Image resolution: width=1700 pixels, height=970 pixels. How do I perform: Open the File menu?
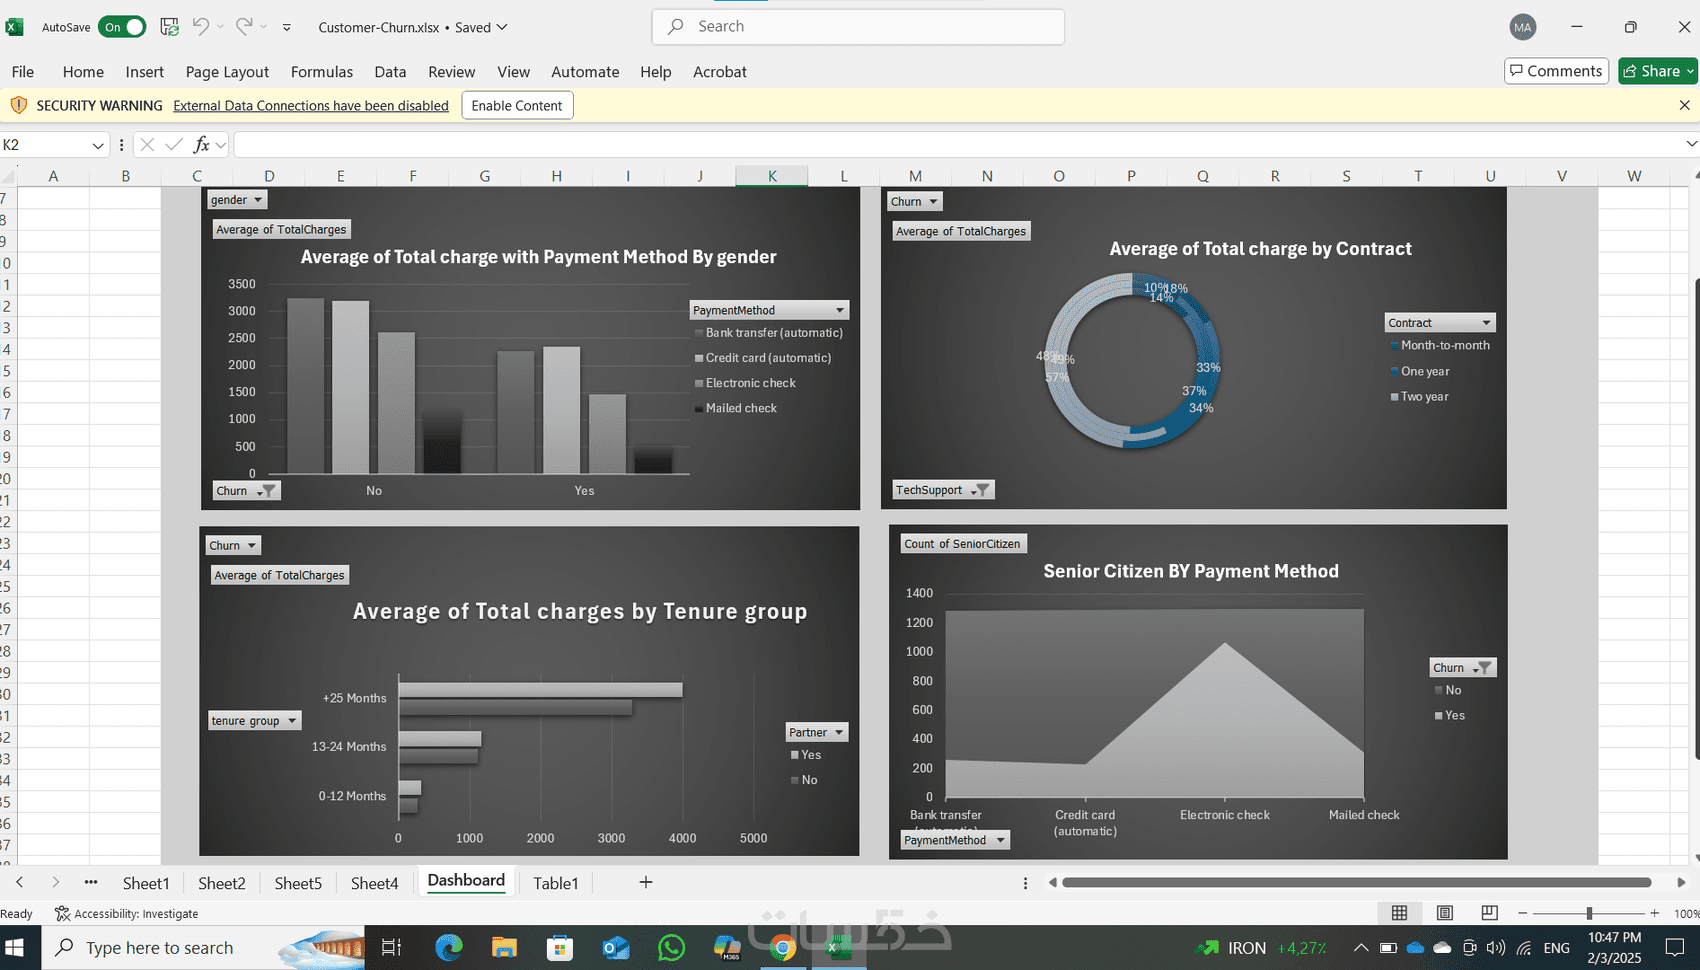point(23,72)
